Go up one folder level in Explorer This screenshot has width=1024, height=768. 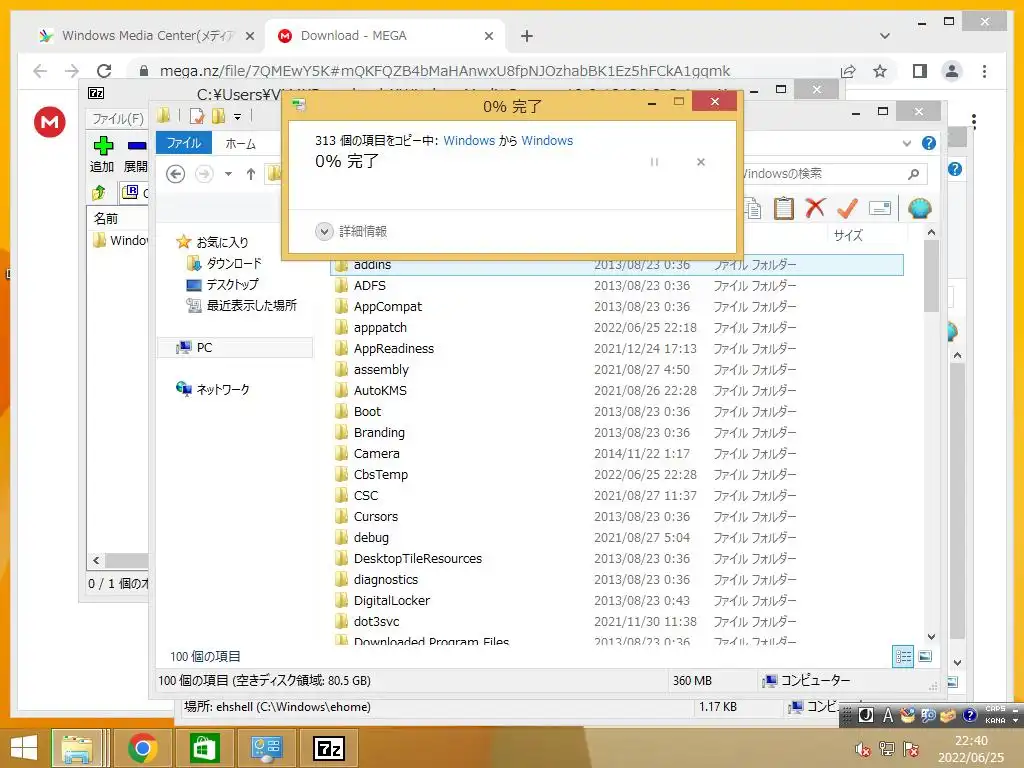click(251, 174)
